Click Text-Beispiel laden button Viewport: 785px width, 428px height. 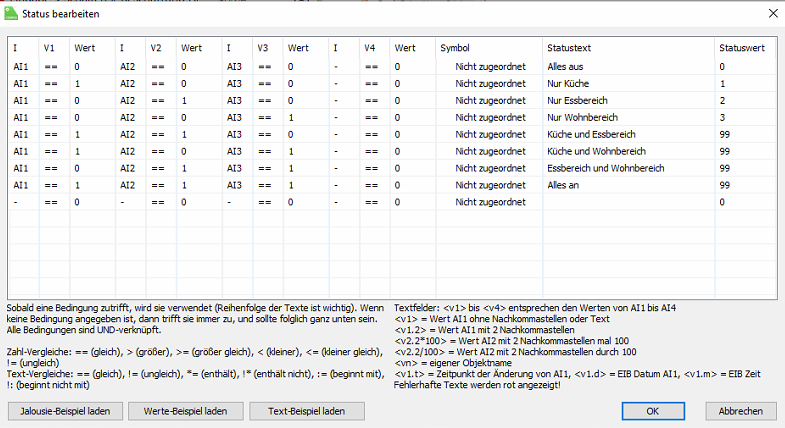pyautogui.click(x=307, y=411)
